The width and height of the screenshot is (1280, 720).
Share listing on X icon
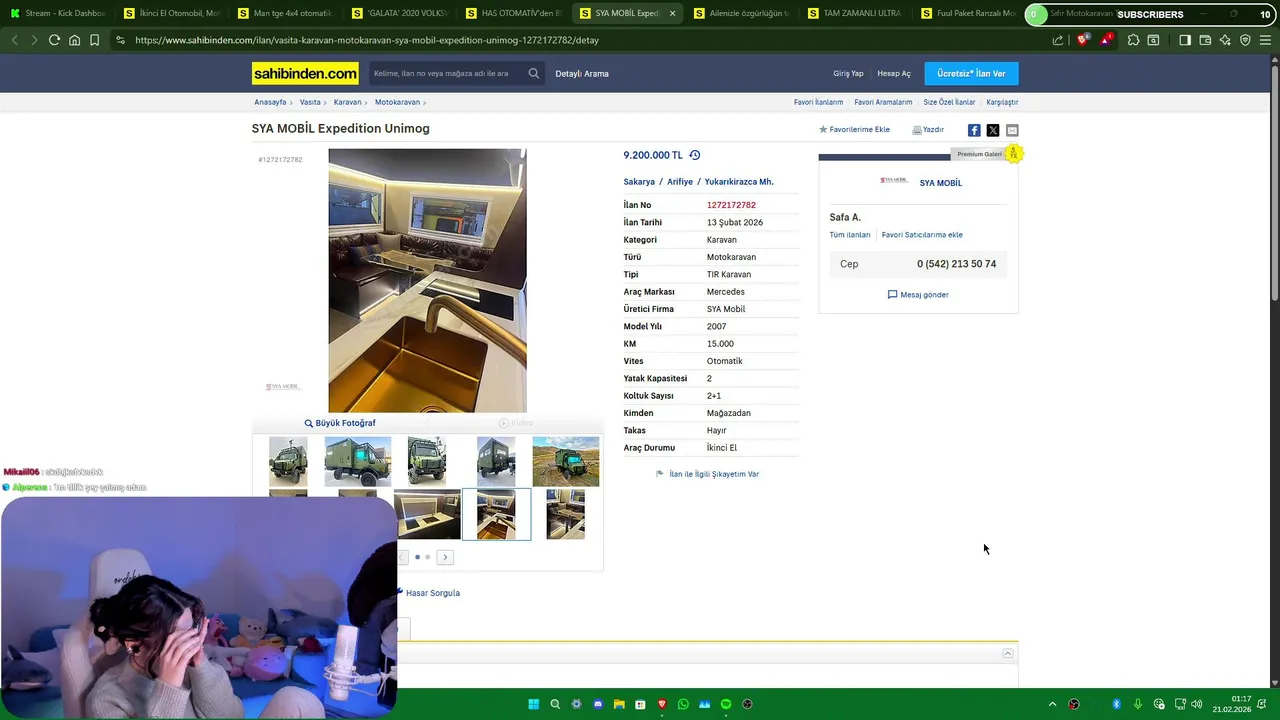click(993, 130)
